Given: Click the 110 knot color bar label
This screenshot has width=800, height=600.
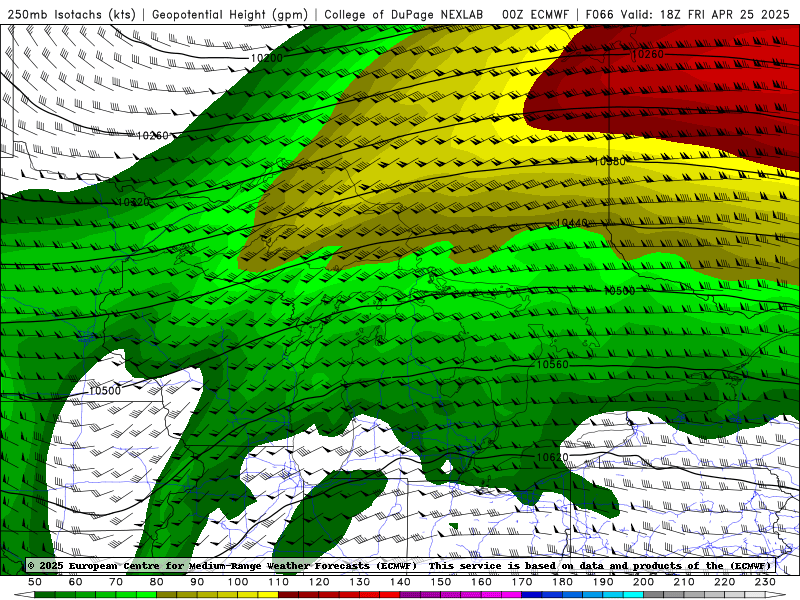Looking at the screenshot, I should [279, 582].
